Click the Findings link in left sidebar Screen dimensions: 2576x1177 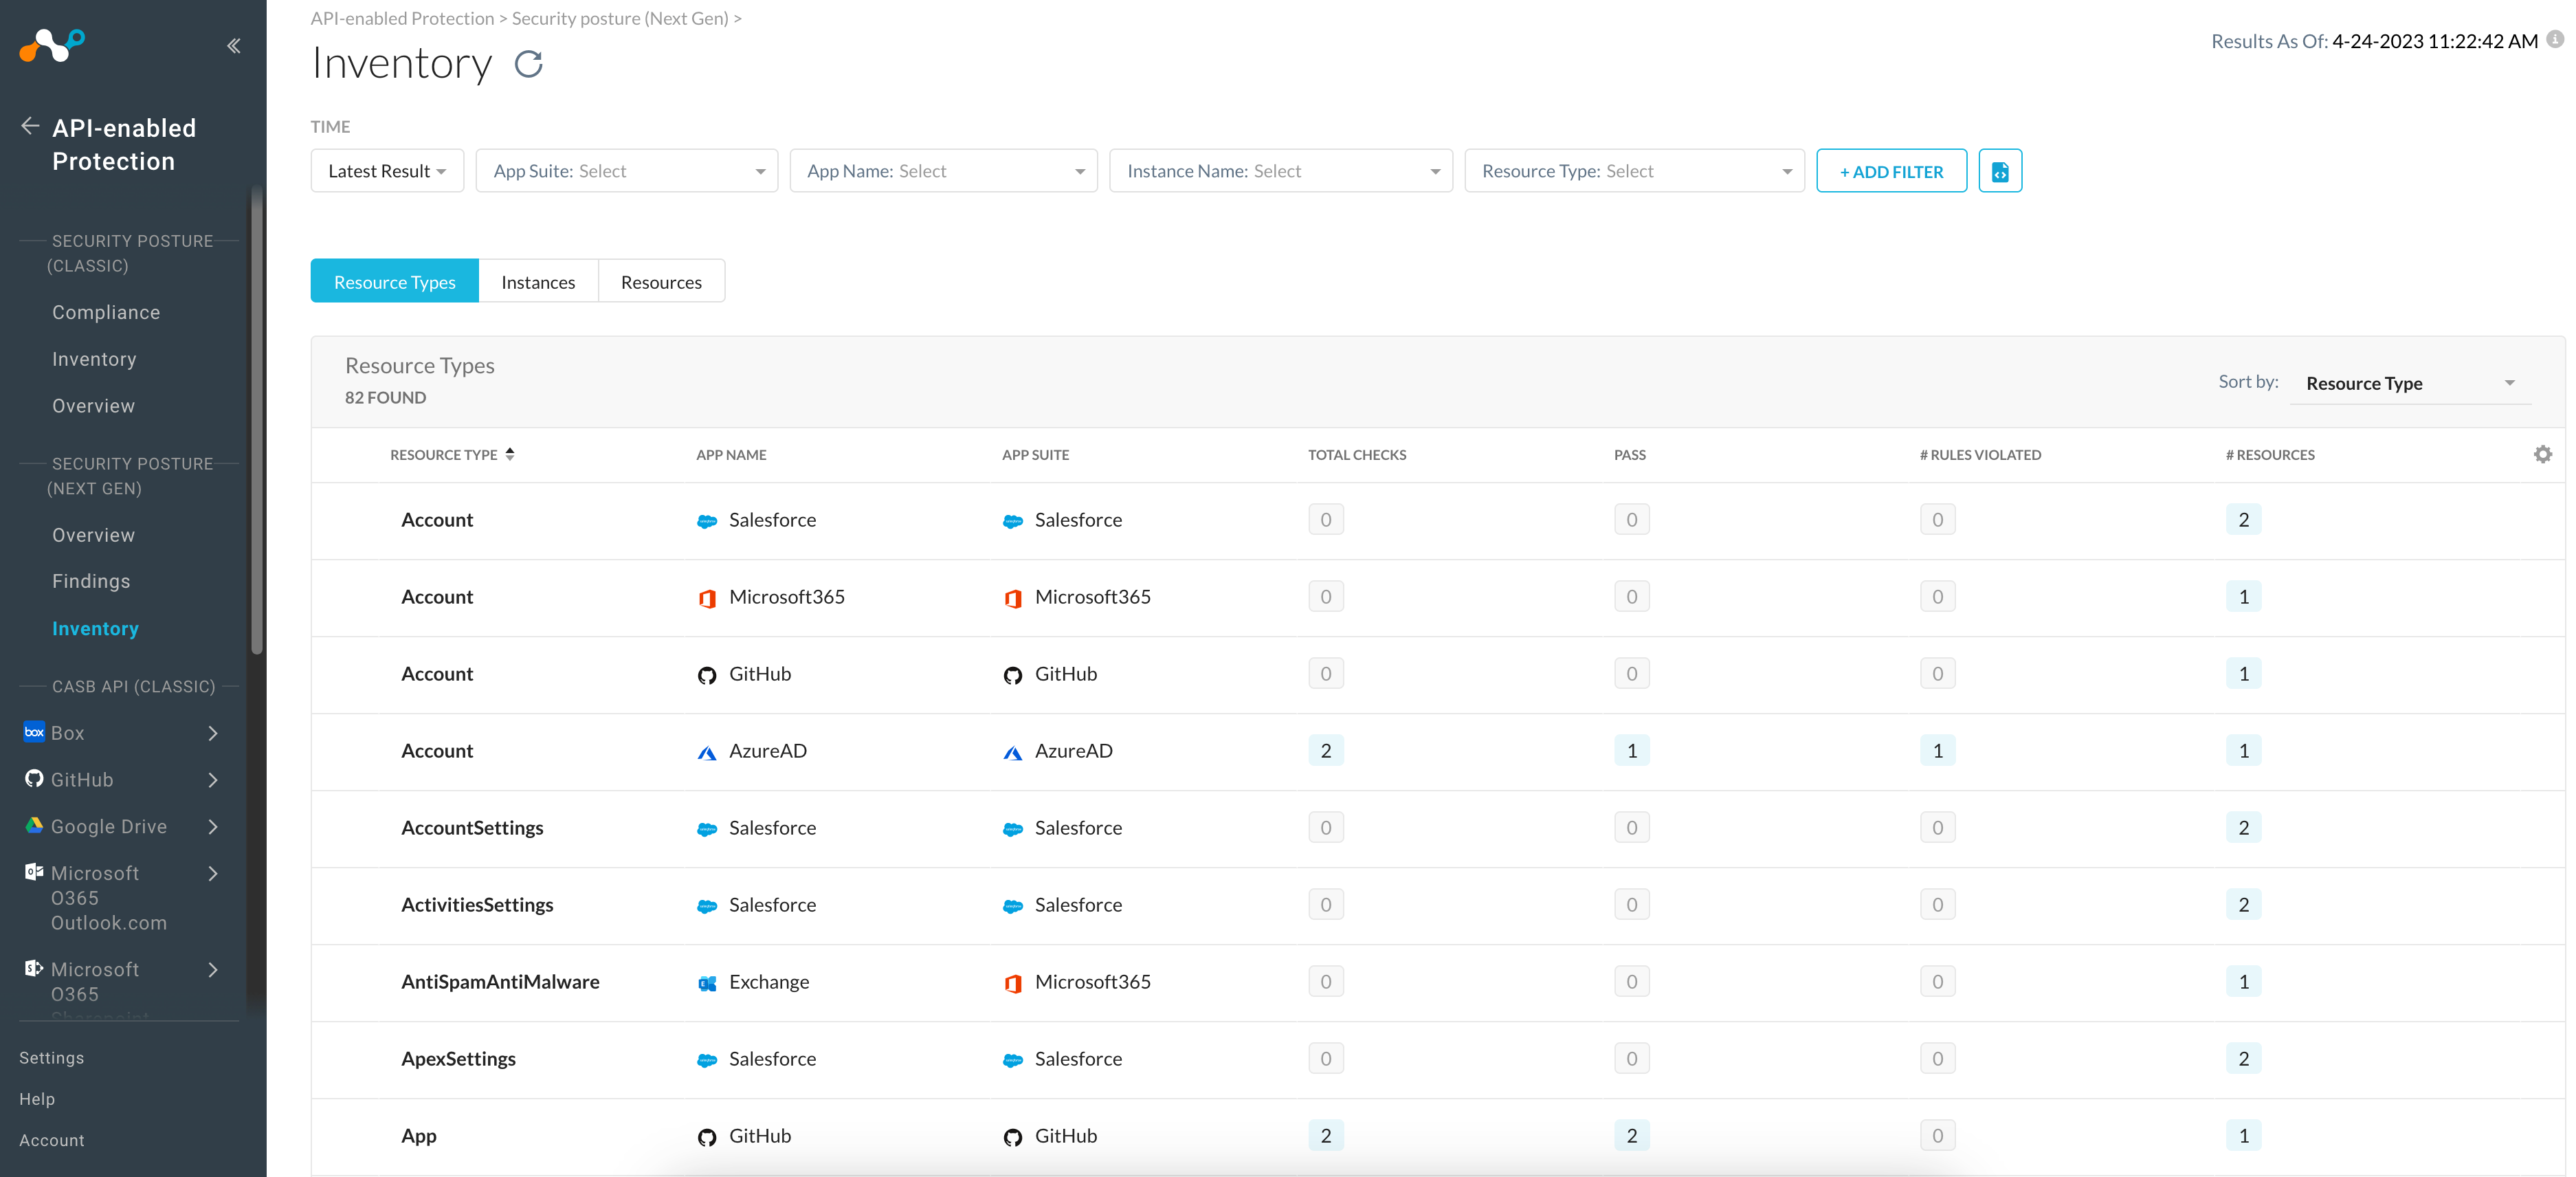89,580
